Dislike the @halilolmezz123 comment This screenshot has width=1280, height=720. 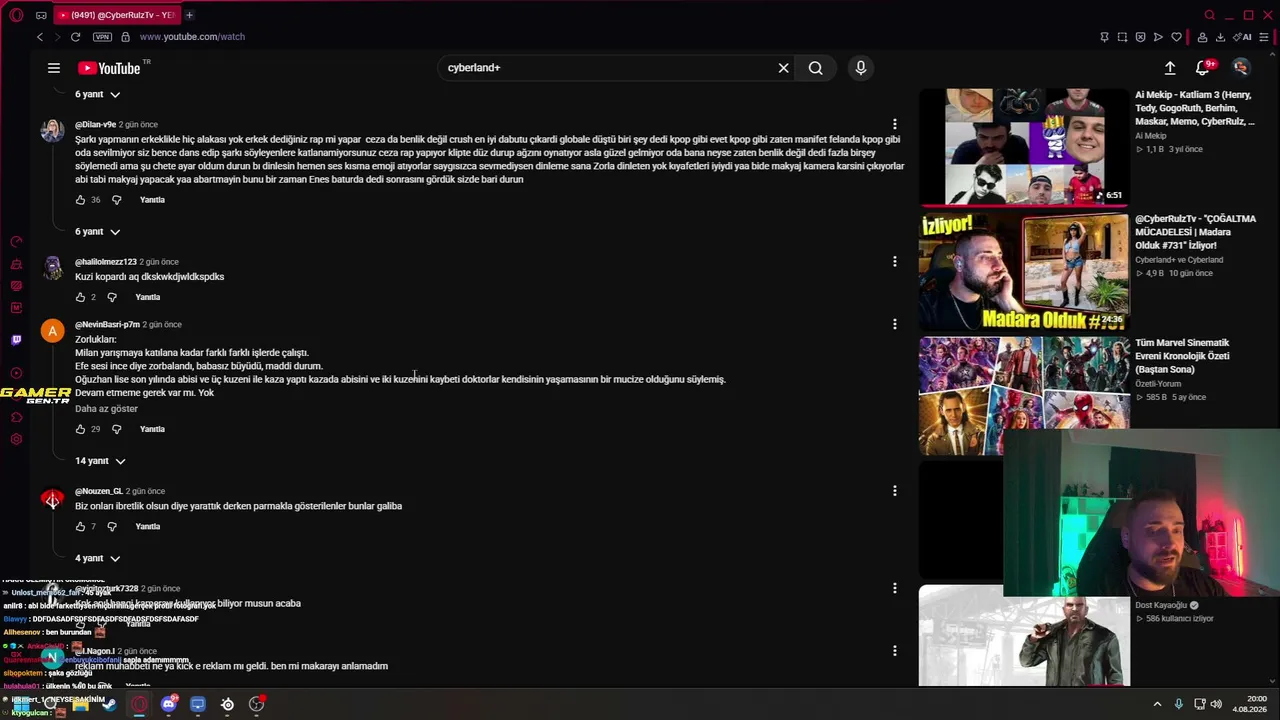112,297
